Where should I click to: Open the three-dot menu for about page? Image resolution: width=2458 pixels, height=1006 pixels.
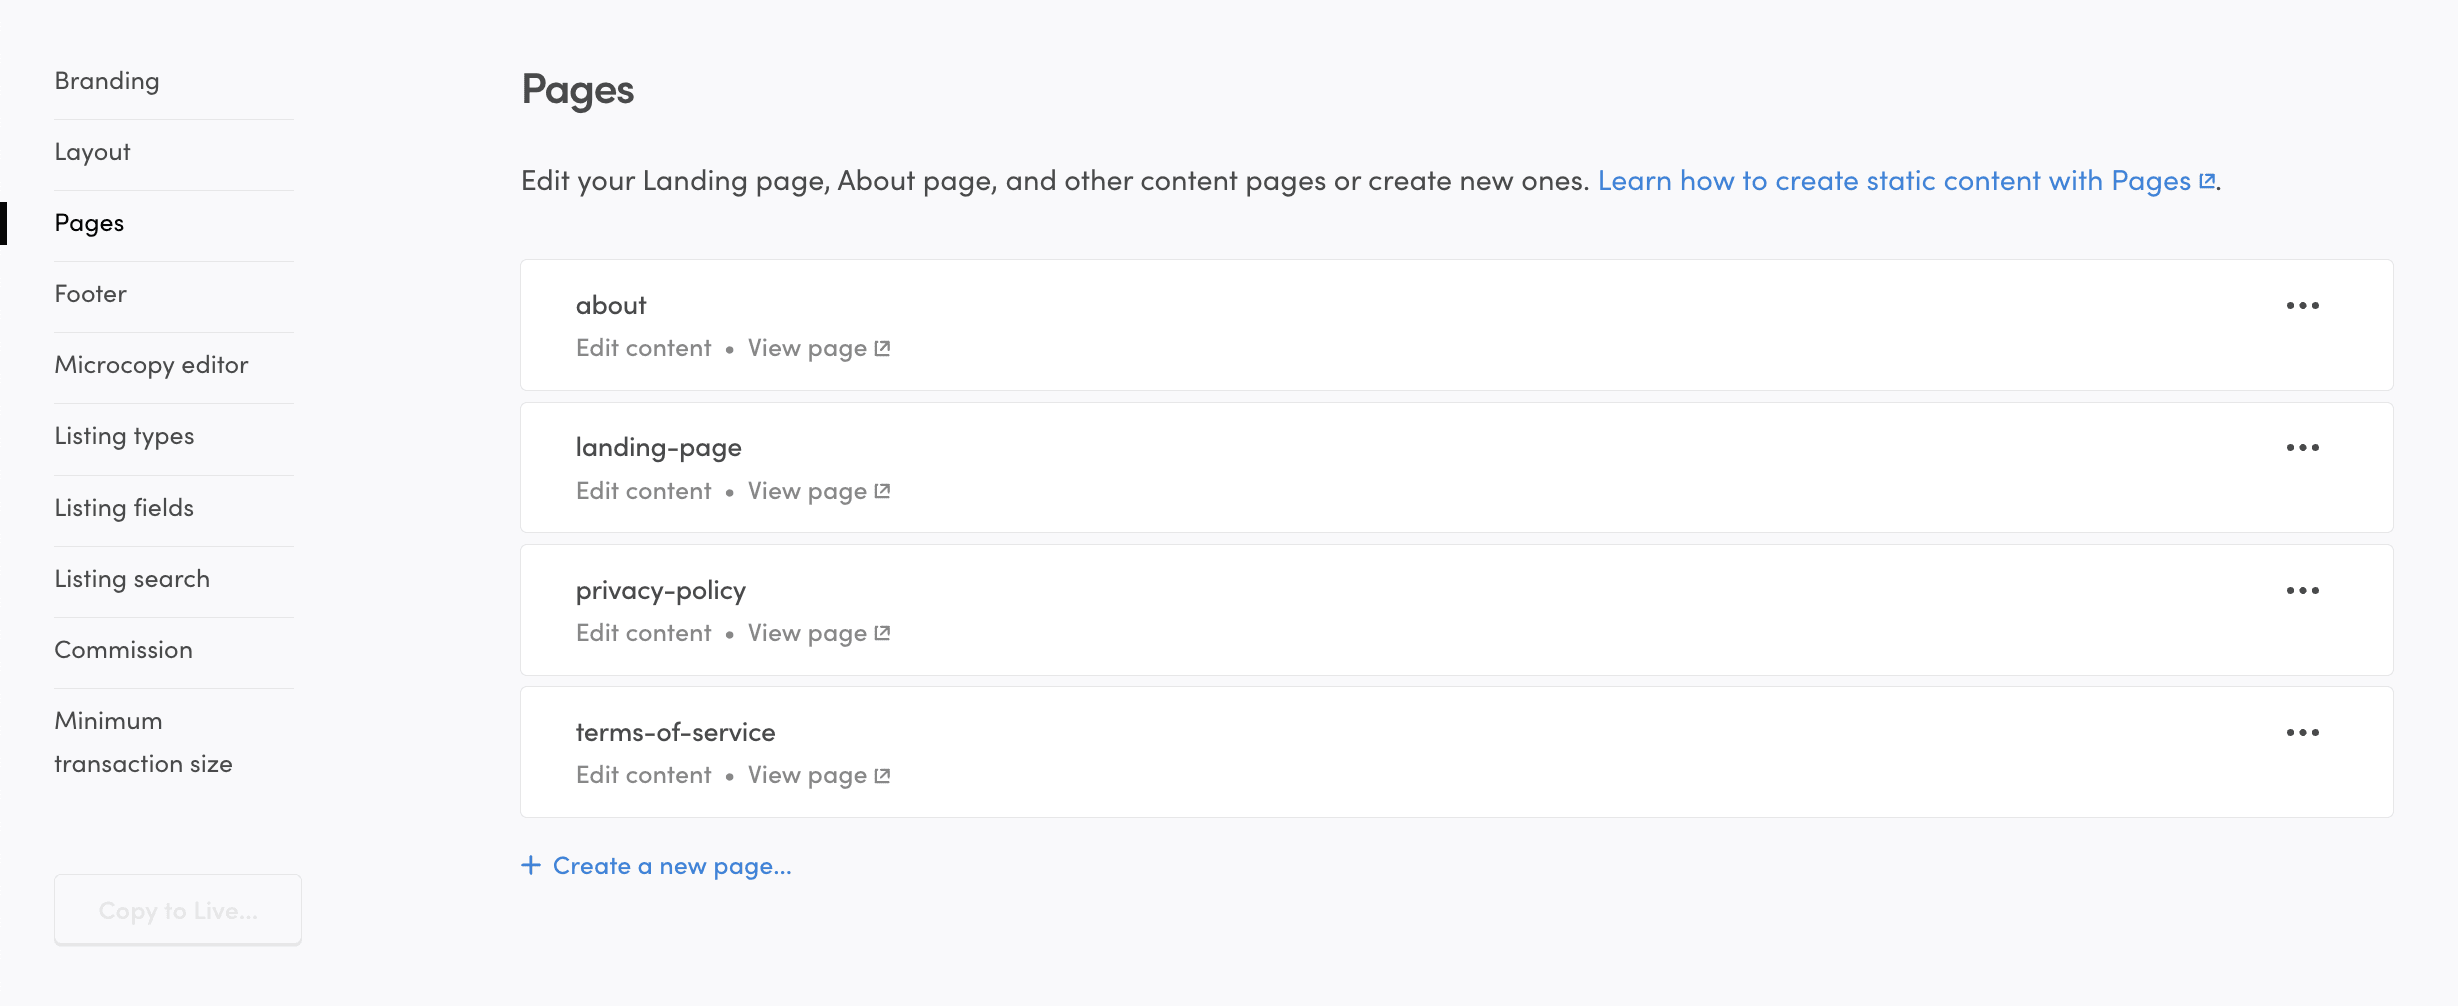[x=2302, y=306]
